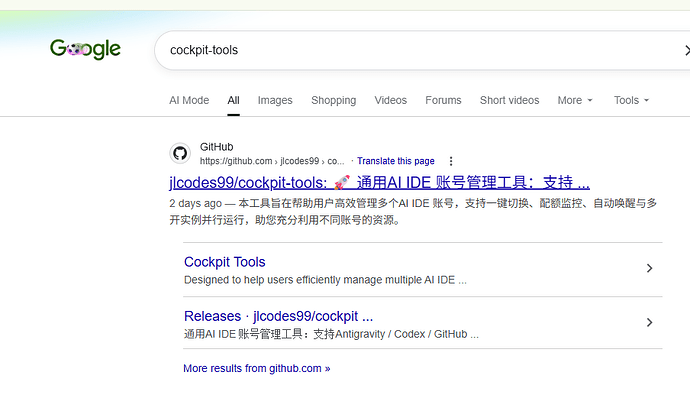Open Releases · jlcodes99/cockpit link
This screenshot has width=690, height=397.
point(278,316)
